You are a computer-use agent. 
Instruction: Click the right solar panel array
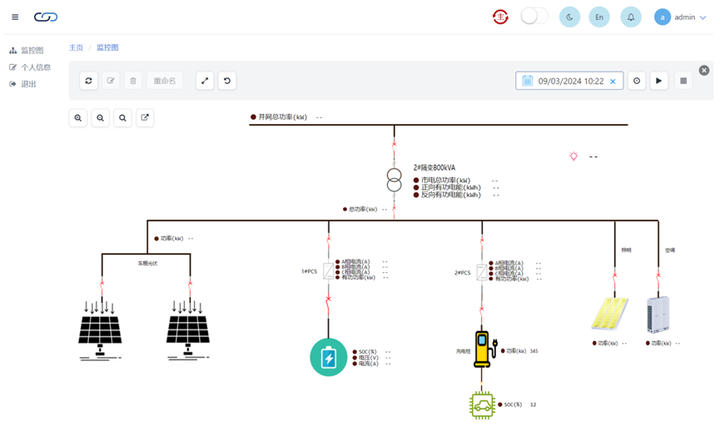pos(188,331)
